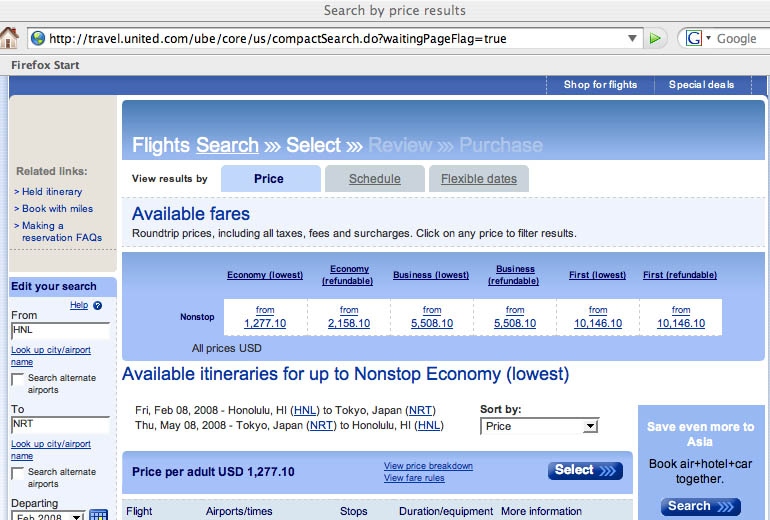770x520 pixels.
Task: Select the Firefox Start tab
Action: tap(45, 65)
